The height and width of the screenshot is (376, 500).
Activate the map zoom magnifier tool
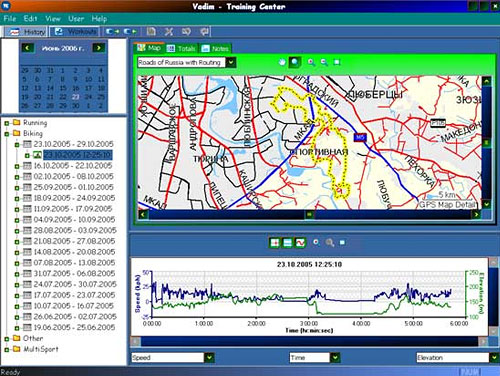tap(295, 62)
